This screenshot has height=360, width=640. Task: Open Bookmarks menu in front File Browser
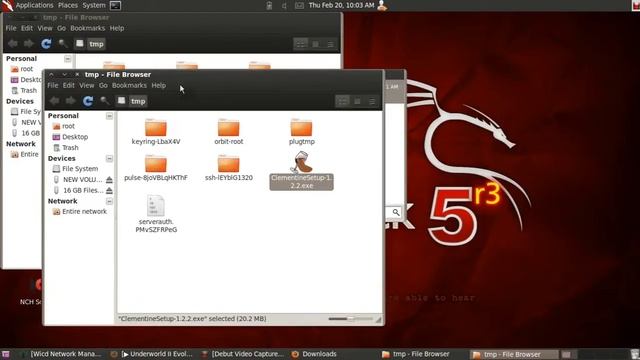129,85
